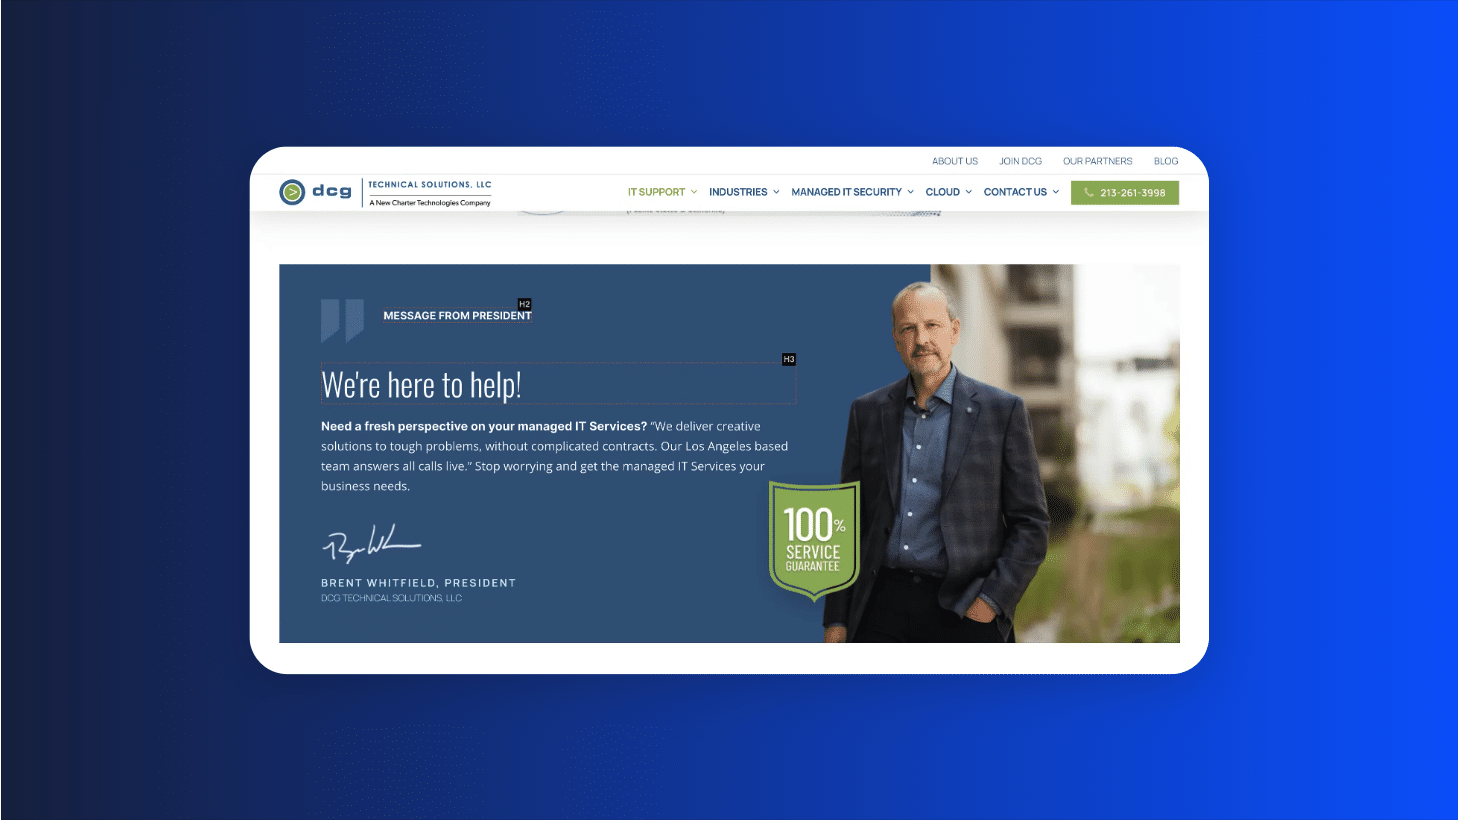Click the DCG circular logo icon
The height and width of the screenshot is (820, 1458).
click(x=292, y=192)
